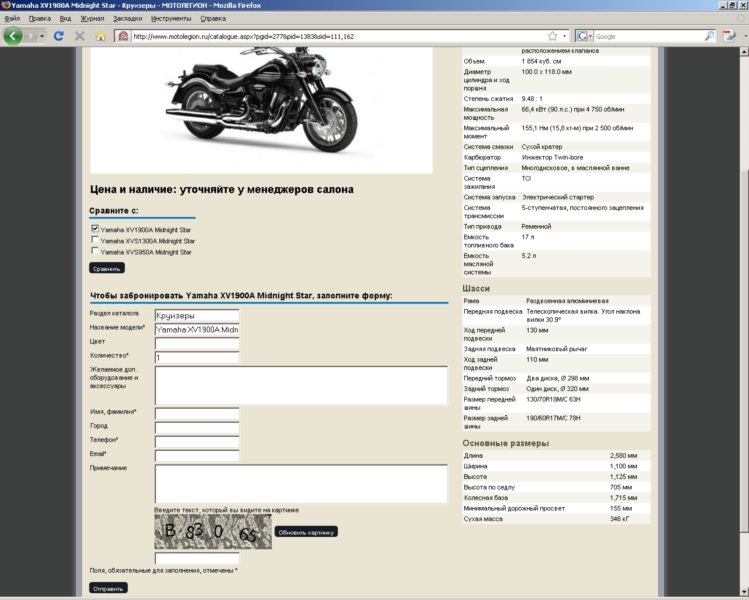The width and height of the screenshot is (749, 600).
Task: Click the 'Электрический стартер' value
Action: pos(557,197)
